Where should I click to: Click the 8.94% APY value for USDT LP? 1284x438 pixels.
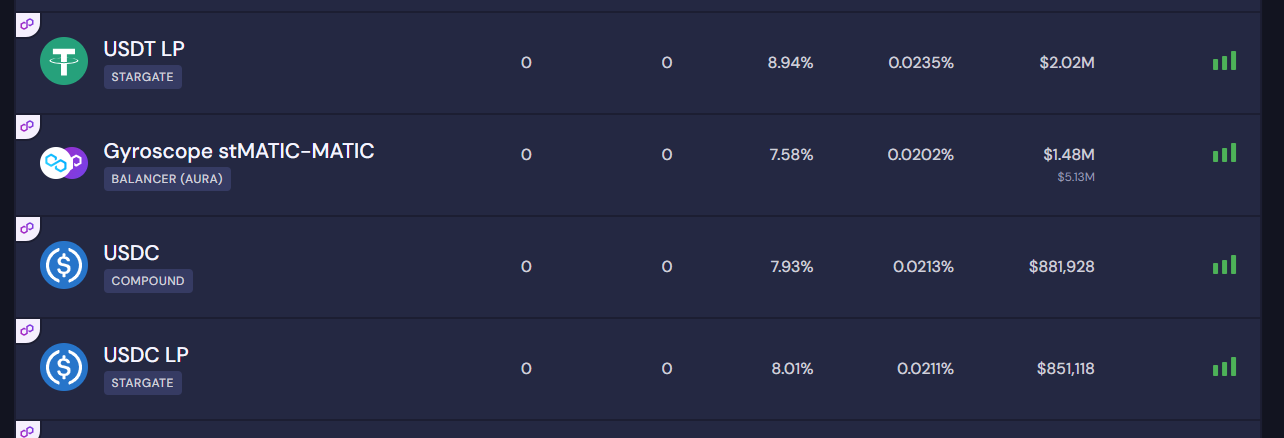pos(790,62)
